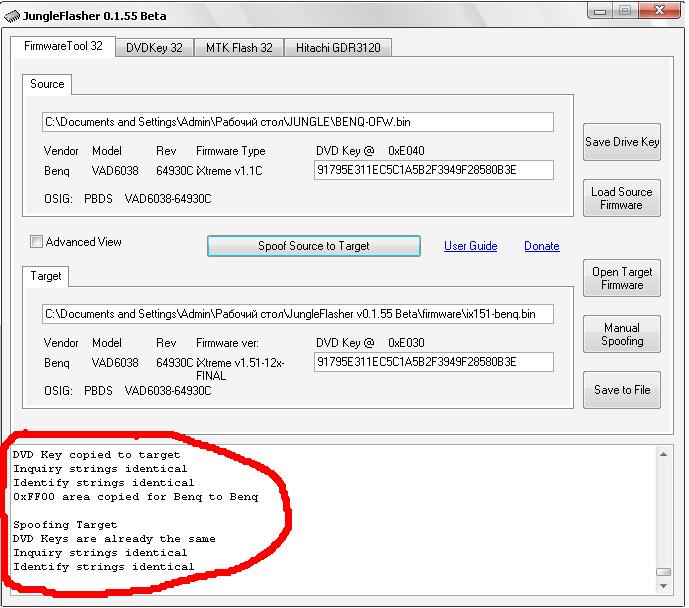The width and height of the screenshot is (689, 608).
Task: Enable the Advanced View checkbox
Action: click(x=36, y=242)
